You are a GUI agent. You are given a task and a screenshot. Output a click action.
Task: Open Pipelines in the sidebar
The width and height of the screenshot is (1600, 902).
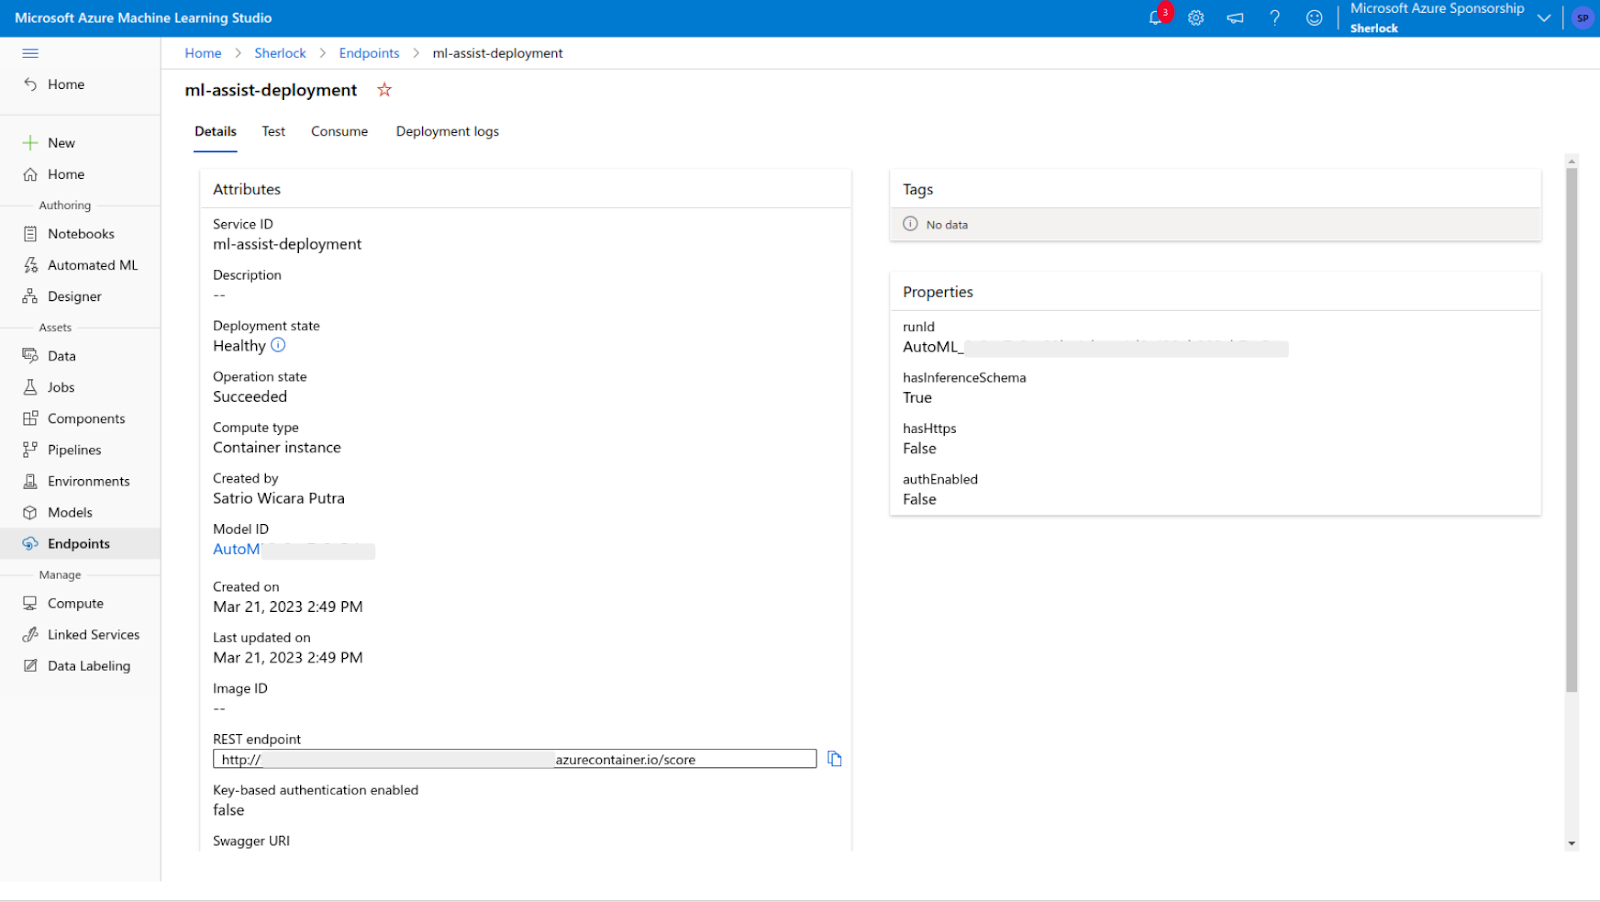[75, 450]
